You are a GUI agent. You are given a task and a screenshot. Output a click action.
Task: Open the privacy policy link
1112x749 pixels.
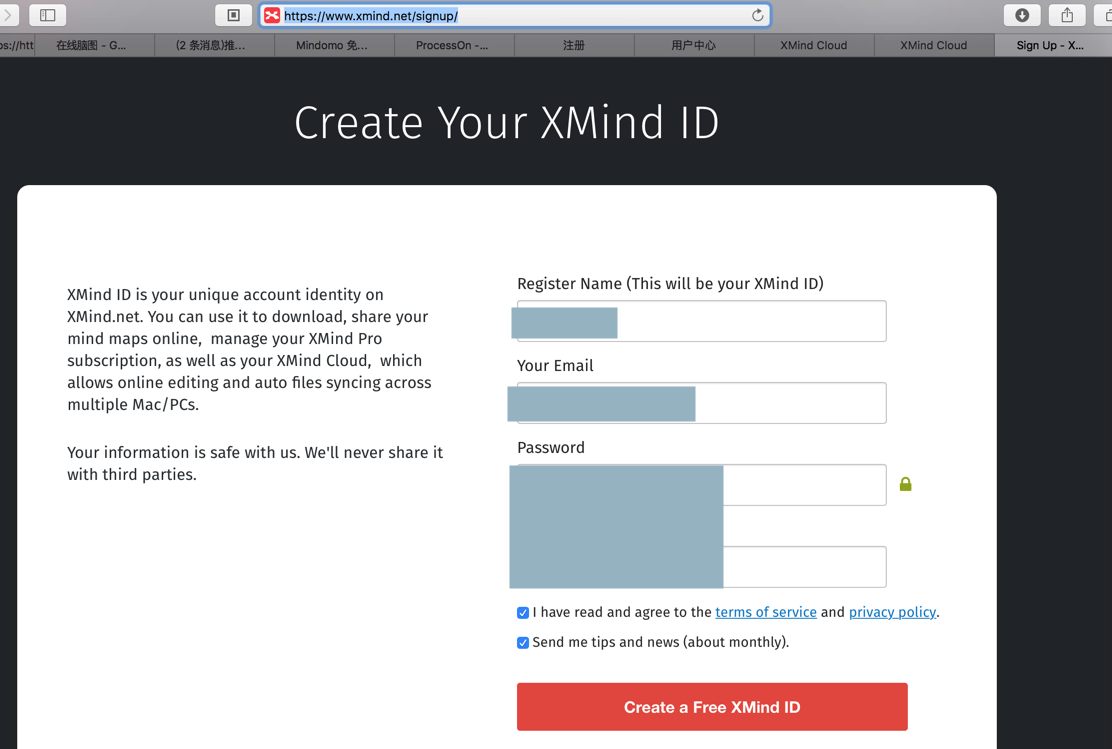coord(892,612)
